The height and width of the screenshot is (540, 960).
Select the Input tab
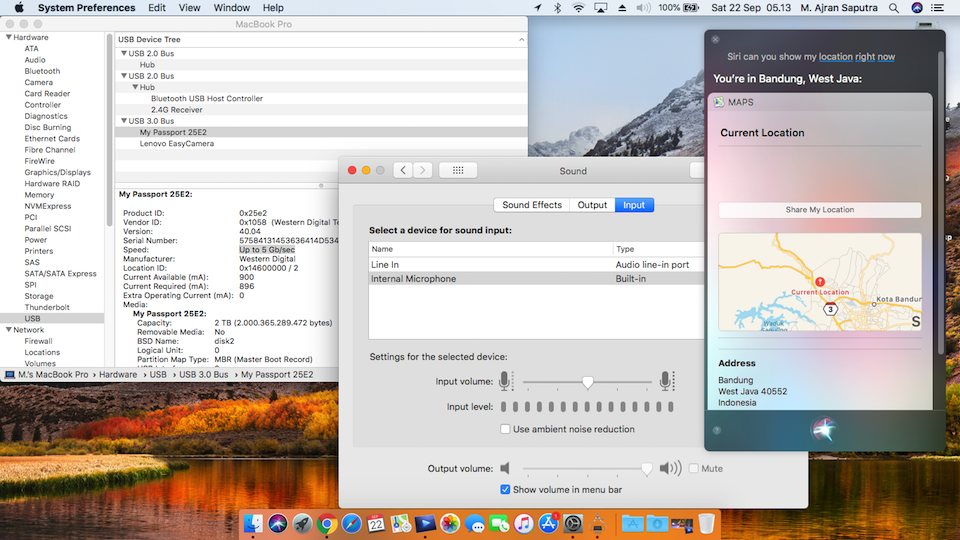coord(634,205)
